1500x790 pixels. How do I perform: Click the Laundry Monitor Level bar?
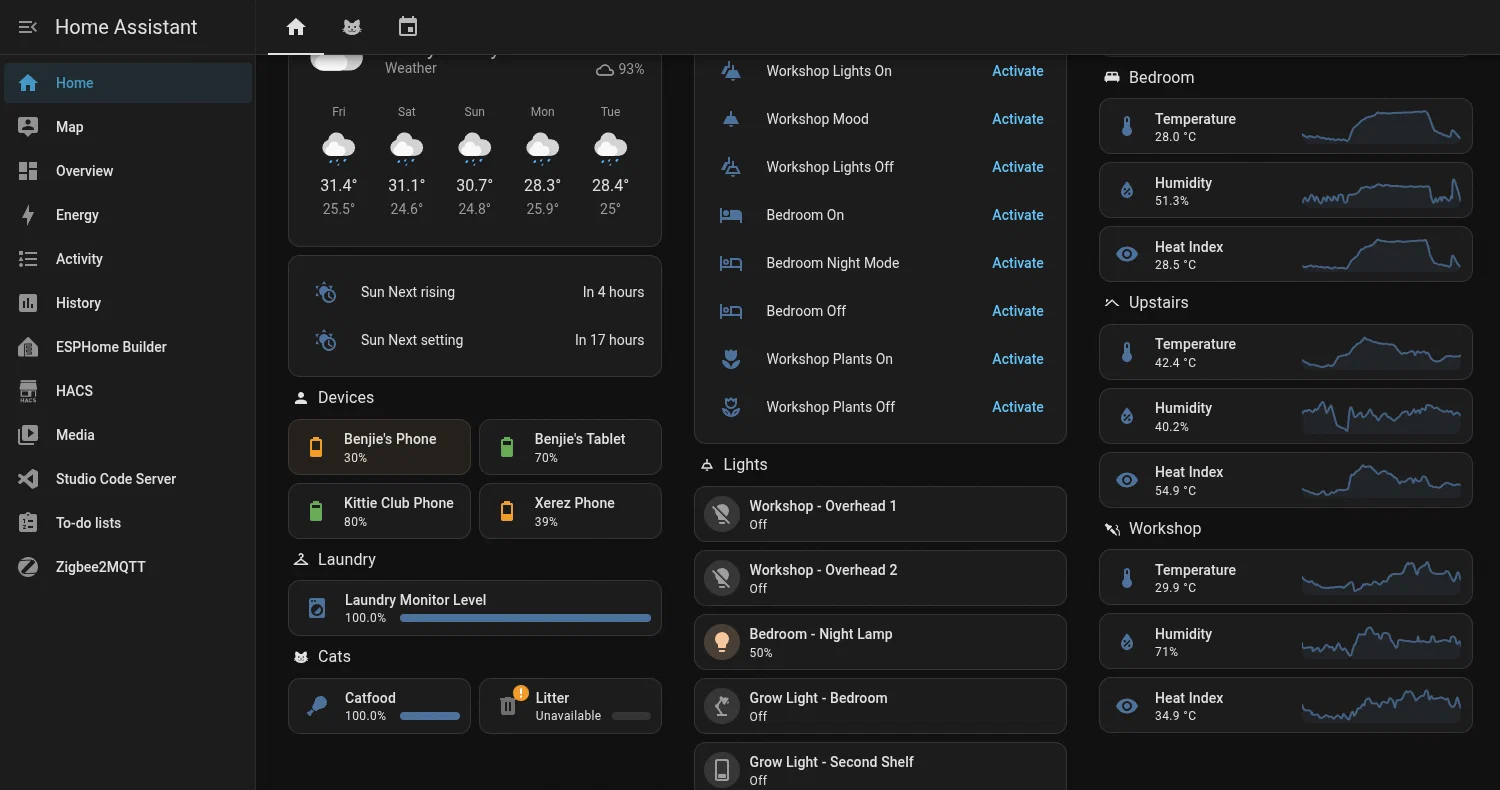tap(525, 618)
